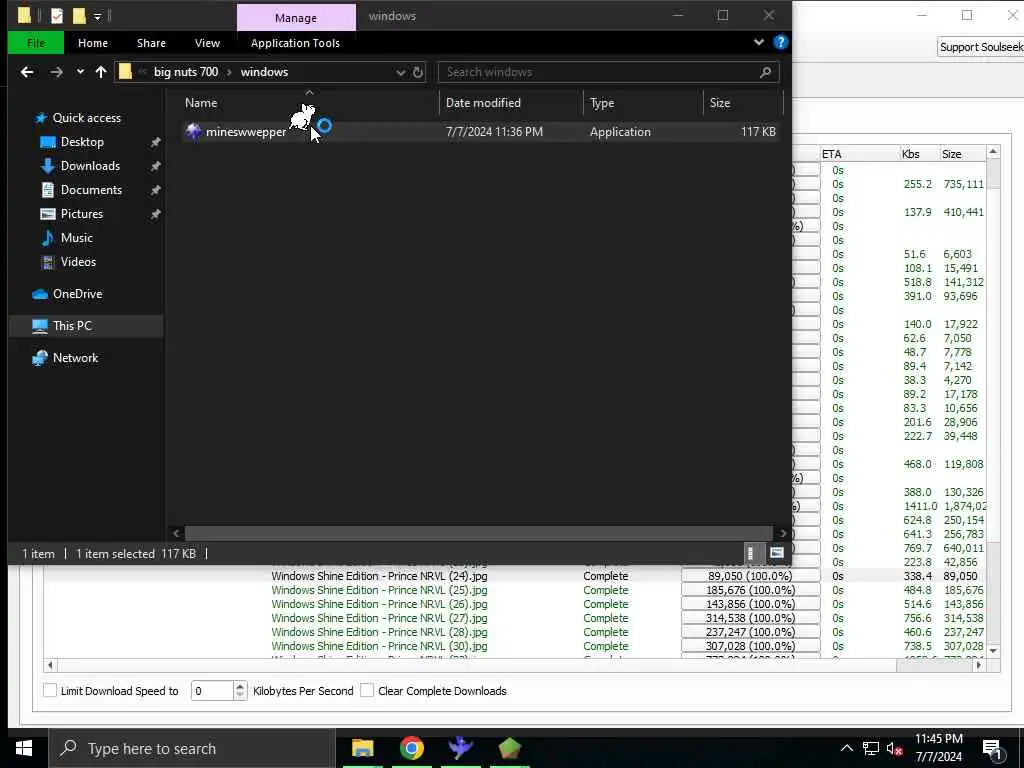The height and width of the screenshot is (768, 1024).
Task: Open the Properties quick access toolbar icon
Action: pyautogui.click(x=57, y=16)
